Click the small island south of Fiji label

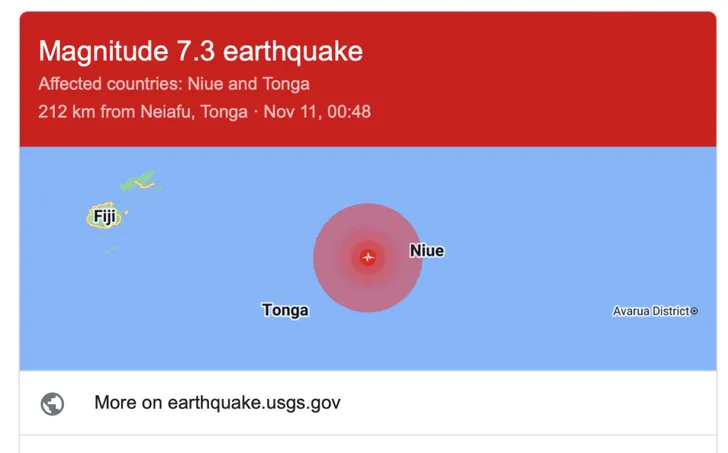pos(113,248)
